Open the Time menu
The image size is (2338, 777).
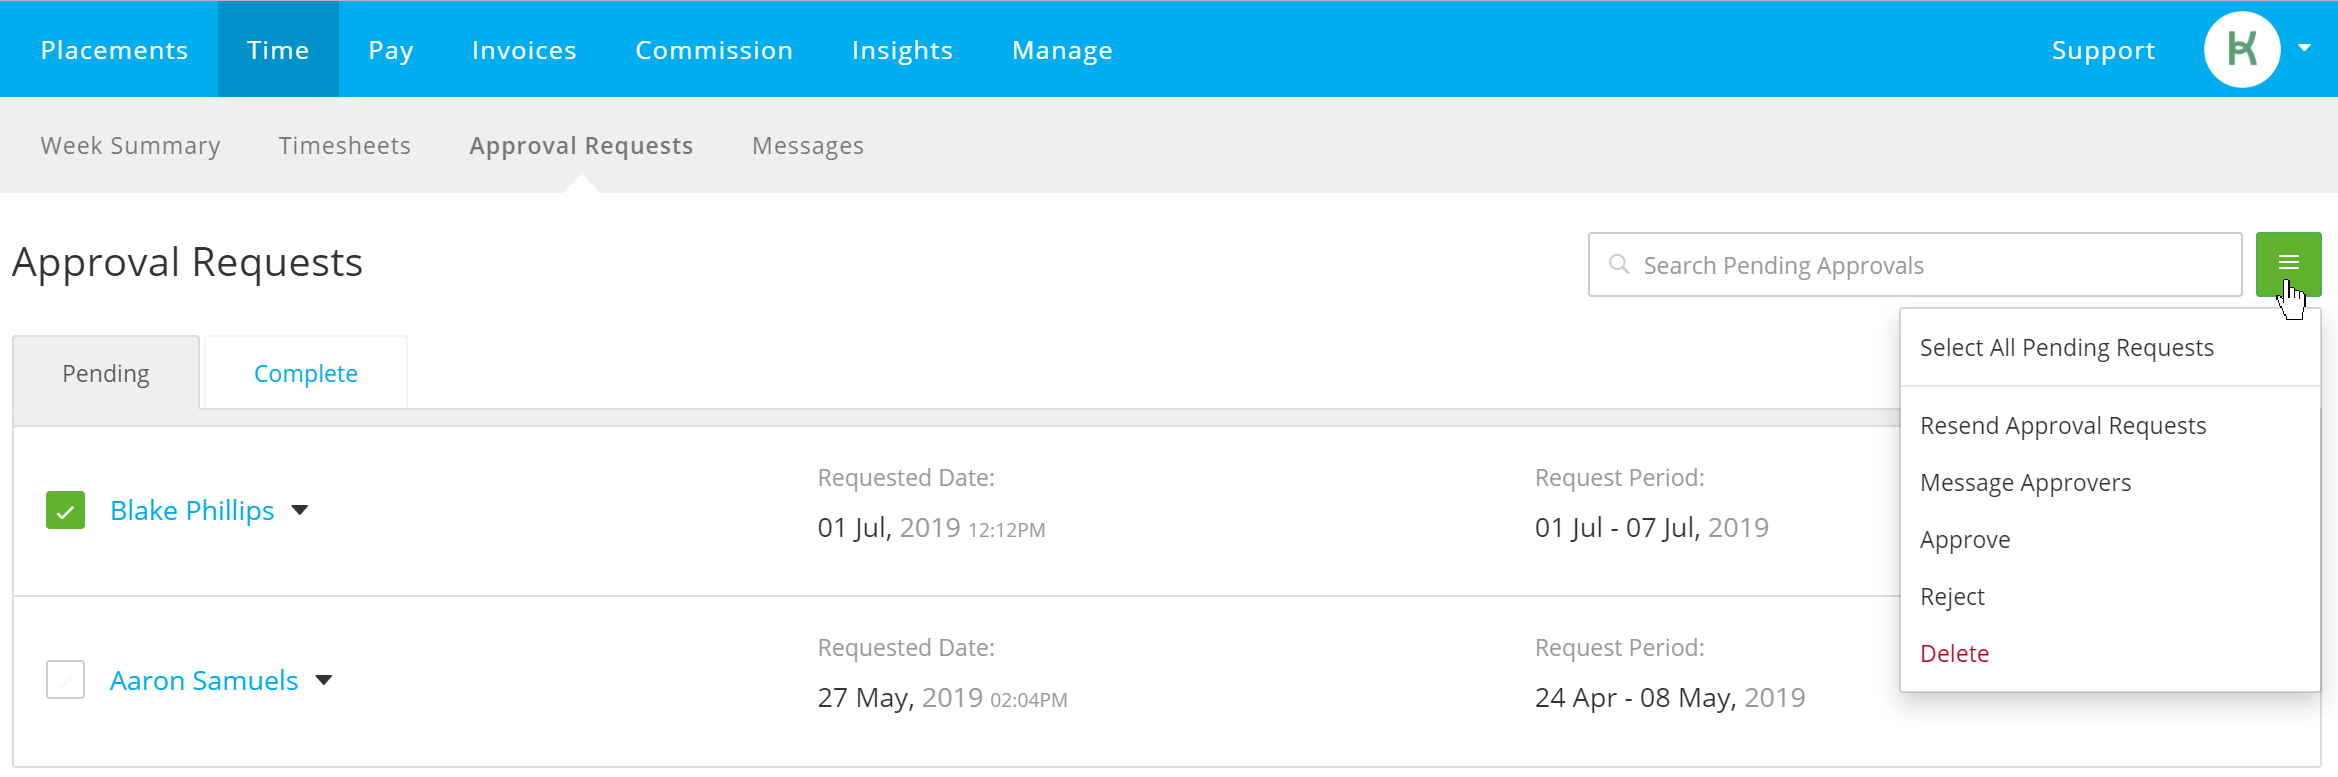pos(278,49)
